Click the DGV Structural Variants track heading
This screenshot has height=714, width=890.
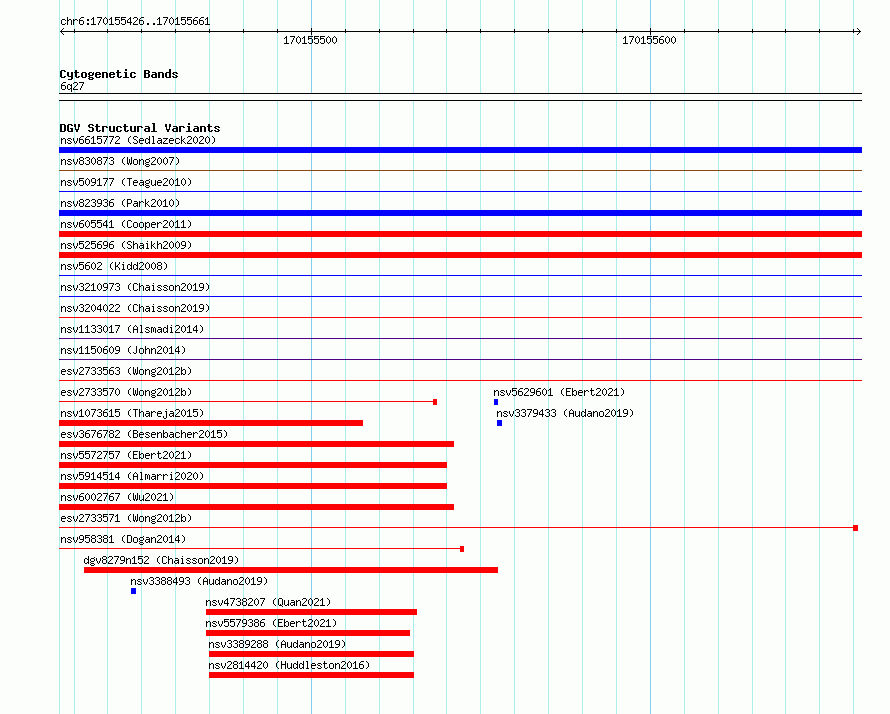coord(140,128)
